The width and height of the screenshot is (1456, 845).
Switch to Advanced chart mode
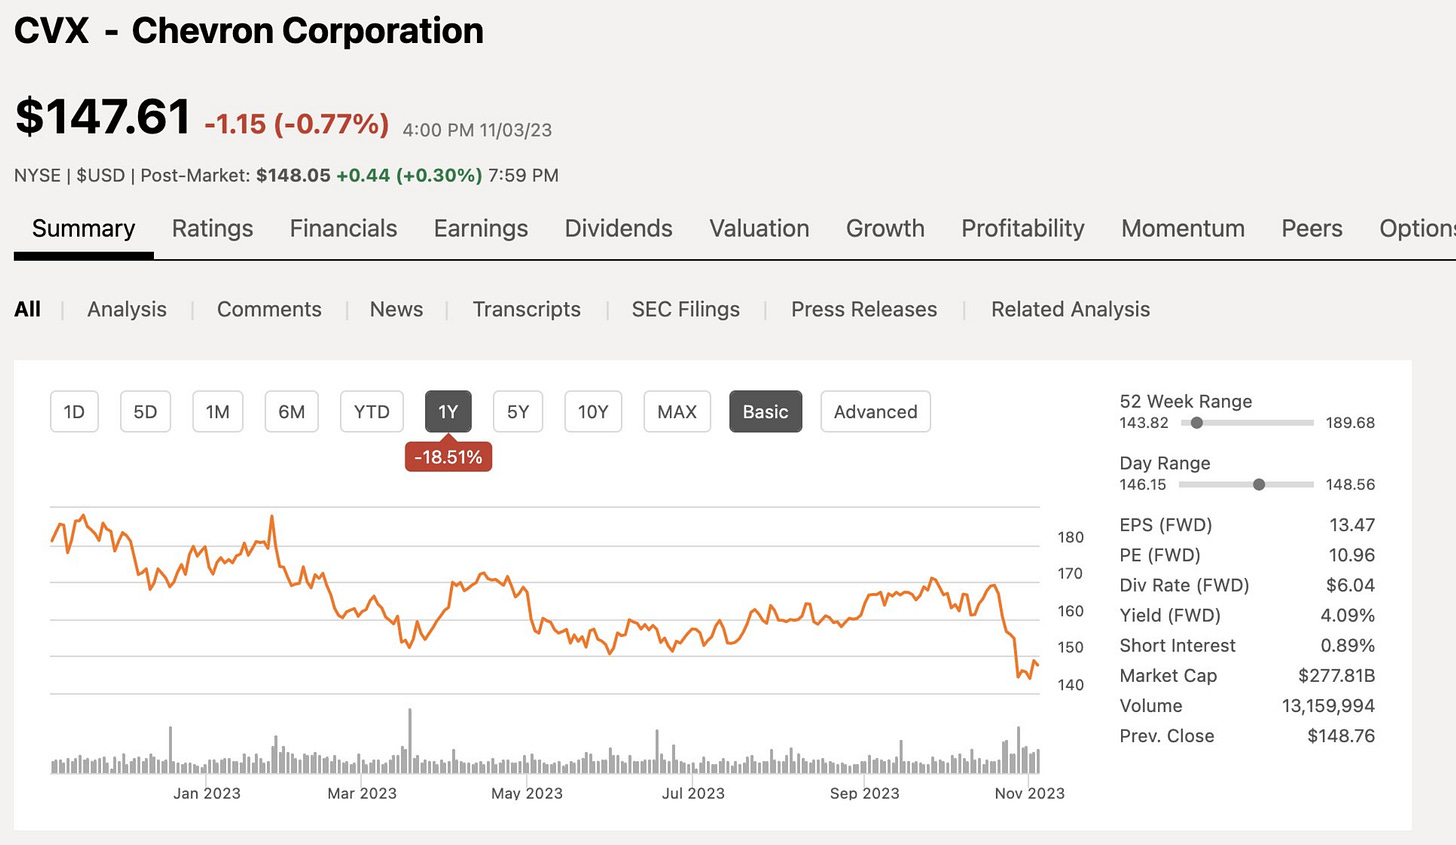point(875,412)
